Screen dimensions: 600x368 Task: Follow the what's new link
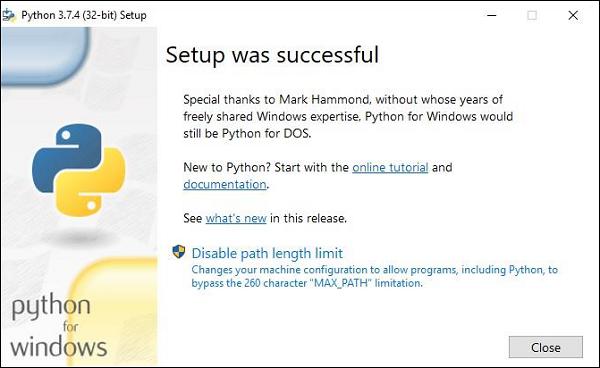[x=236, y=218]
